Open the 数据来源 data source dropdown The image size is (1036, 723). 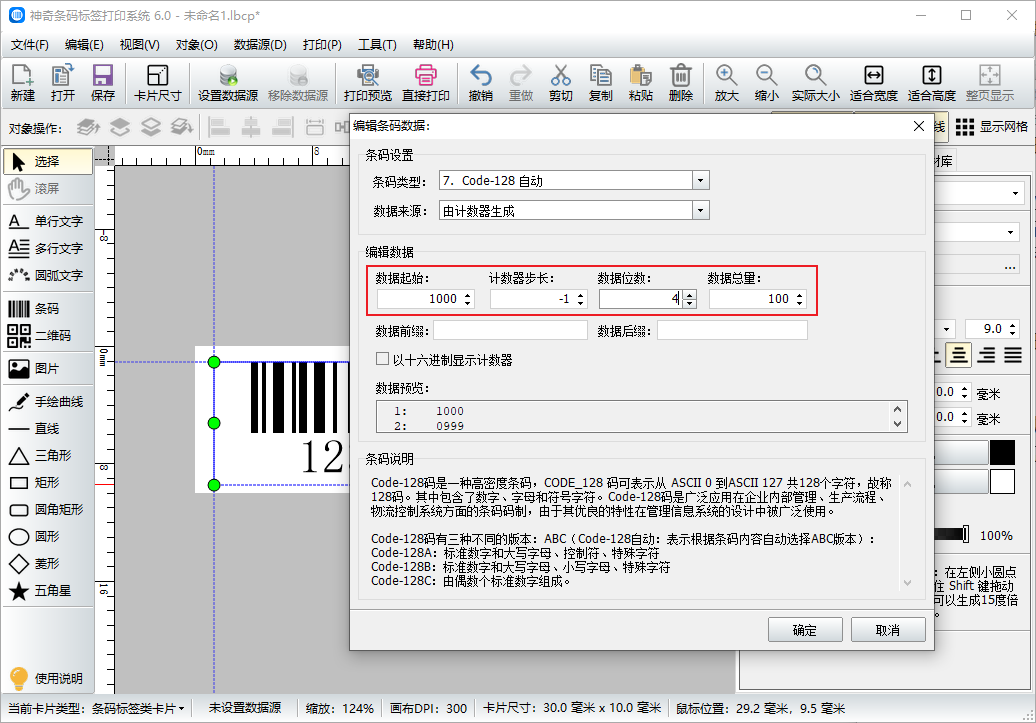pos(700,211)
